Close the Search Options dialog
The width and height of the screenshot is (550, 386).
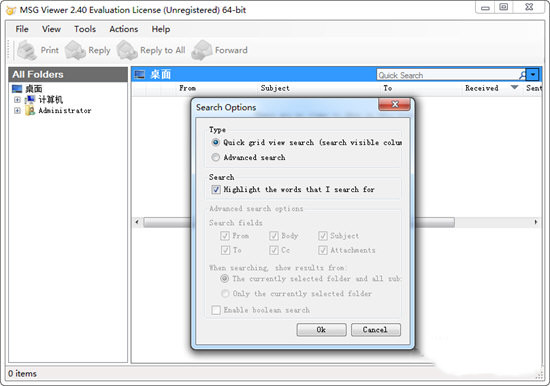395,105
